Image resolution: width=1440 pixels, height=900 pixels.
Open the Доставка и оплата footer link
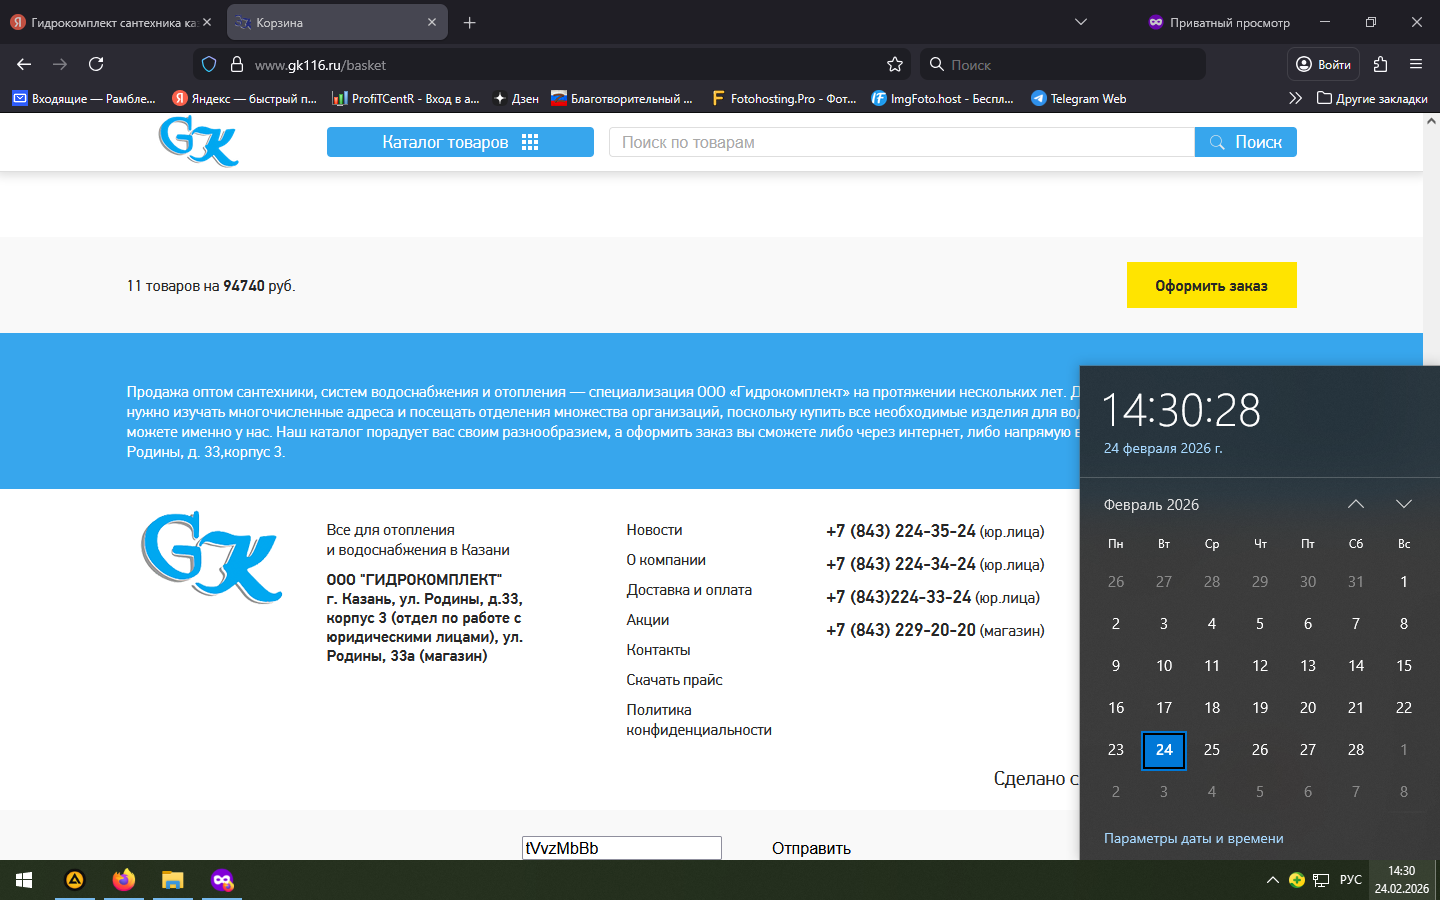pos(689,590)
